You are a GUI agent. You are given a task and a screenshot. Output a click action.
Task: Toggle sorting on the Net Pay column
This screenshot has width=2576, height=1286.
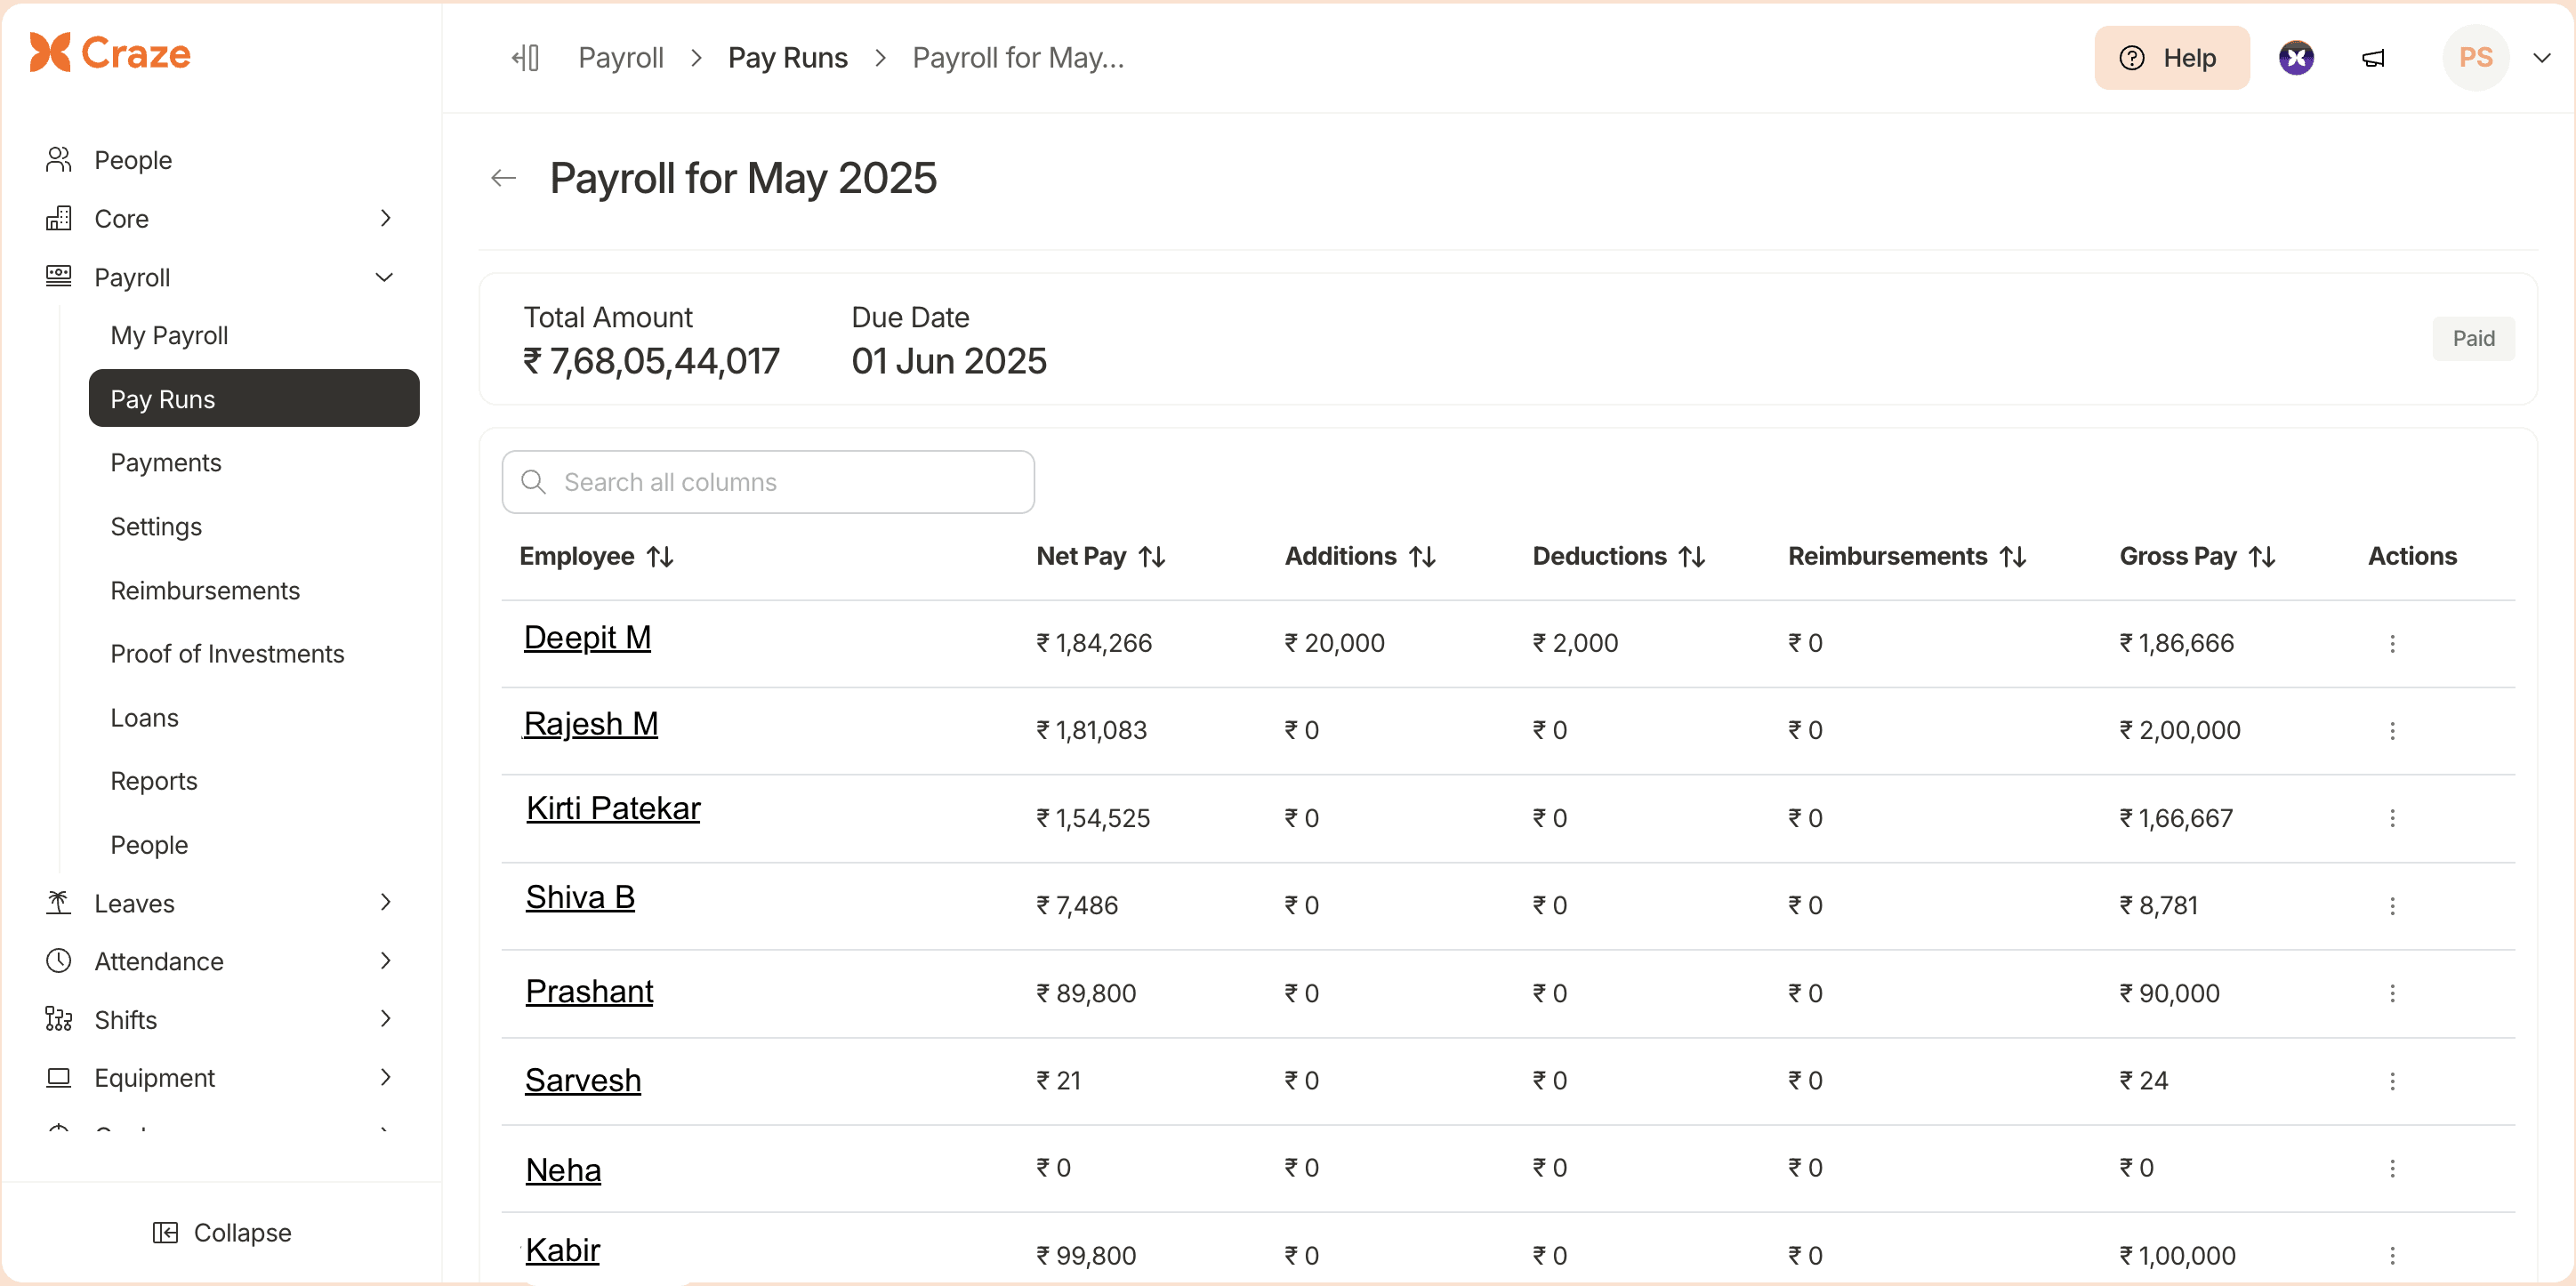click(1151, 556)
